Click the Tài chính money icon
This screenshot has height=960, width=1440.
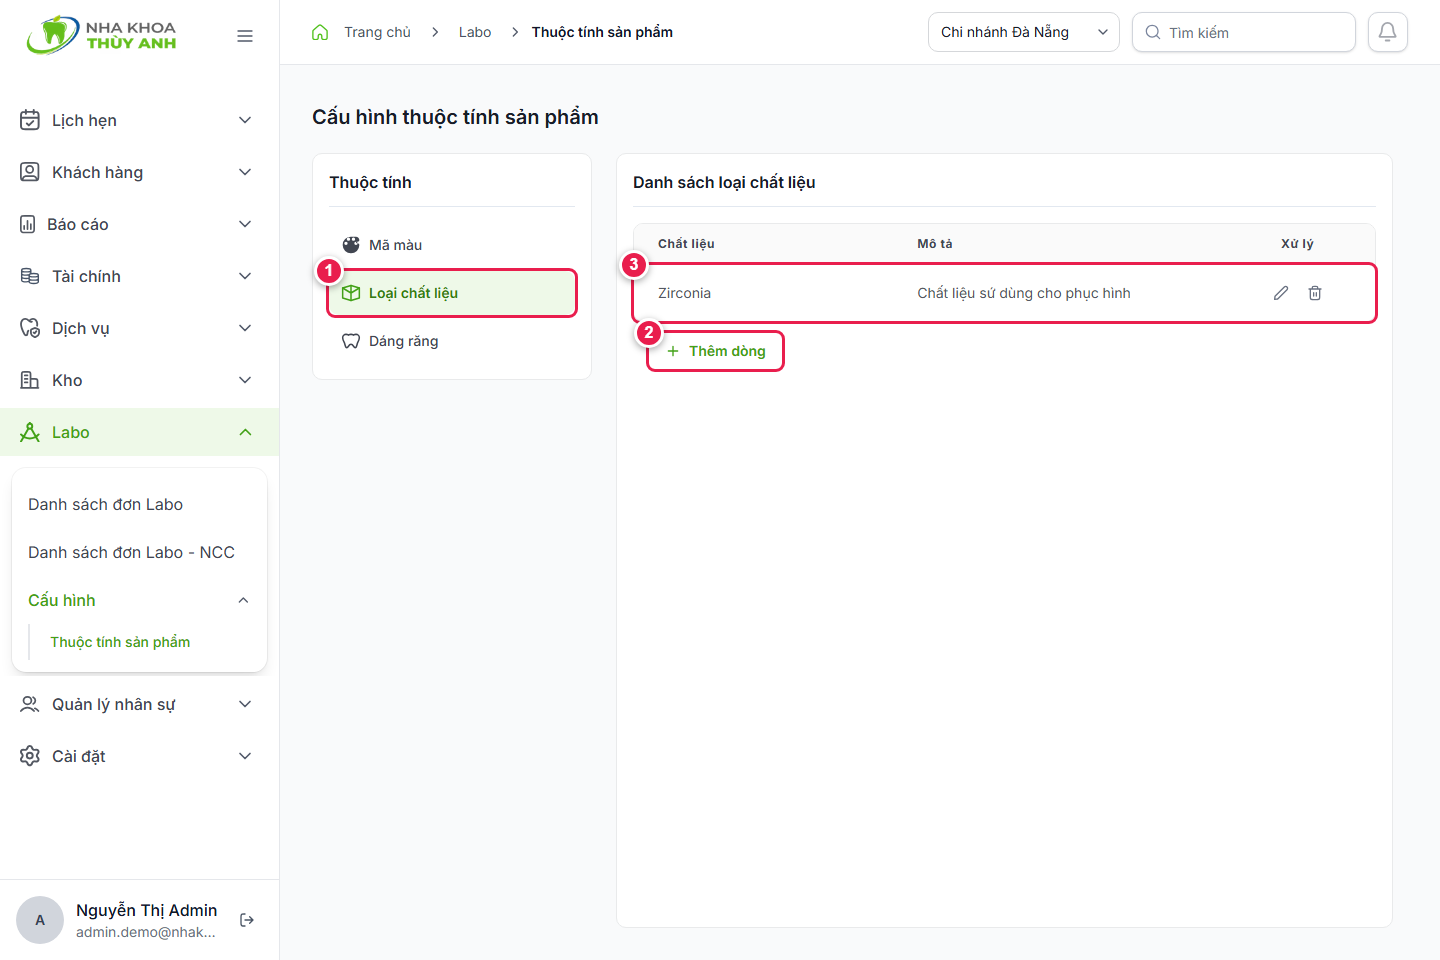point(30,276)
